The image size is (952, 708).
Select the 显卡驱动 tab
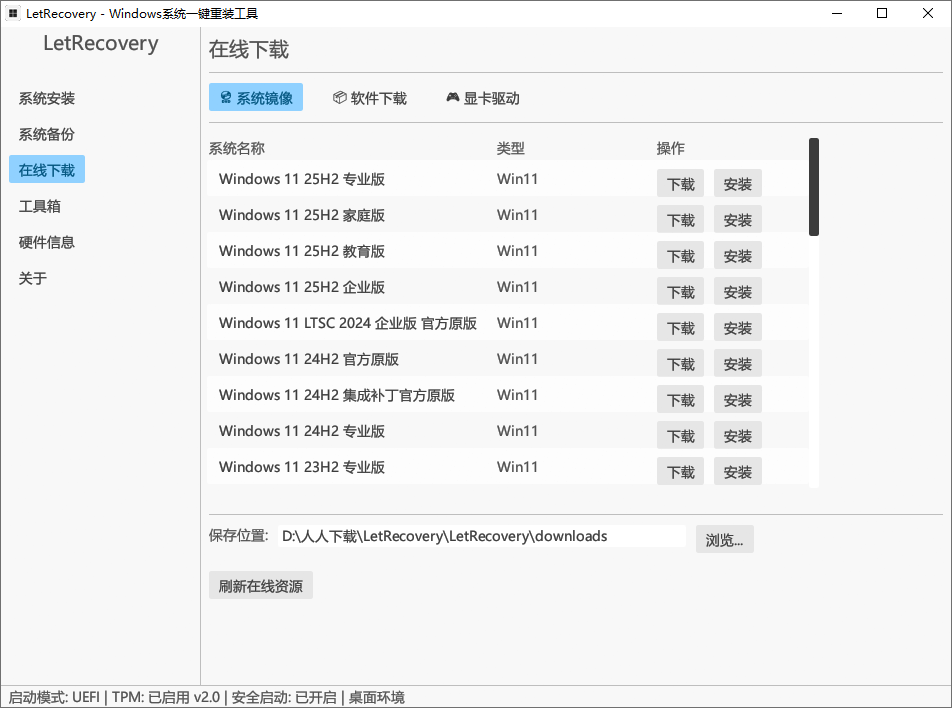(x=482, y=97)
